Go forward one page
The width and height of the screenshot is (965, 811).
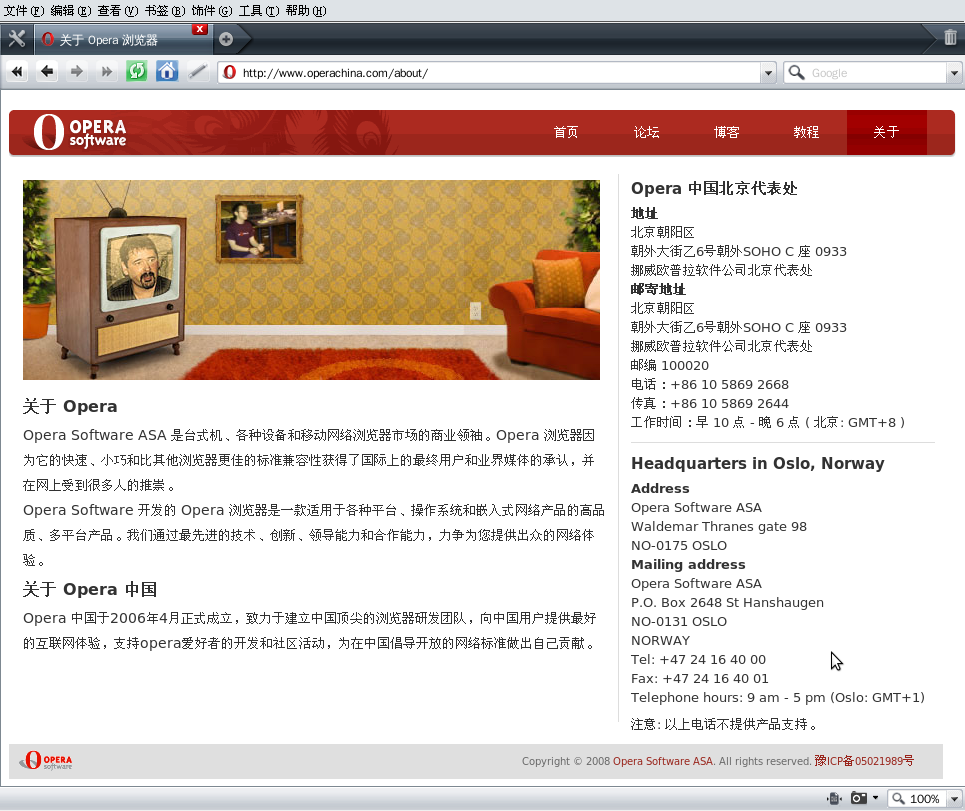point(76,72)
